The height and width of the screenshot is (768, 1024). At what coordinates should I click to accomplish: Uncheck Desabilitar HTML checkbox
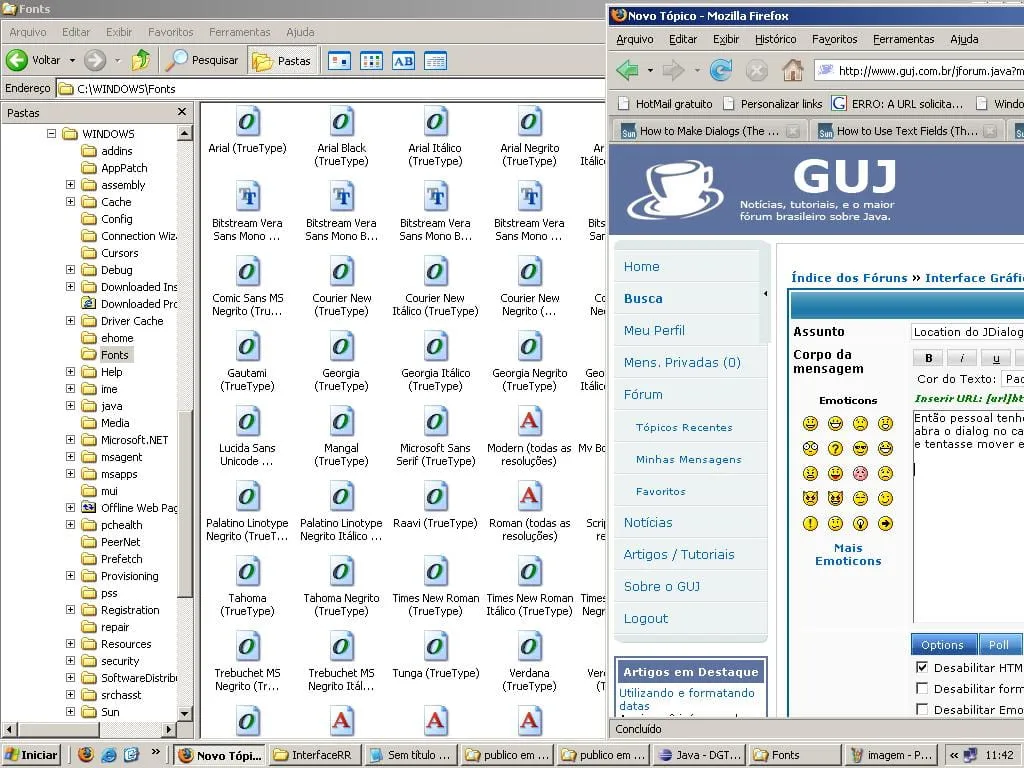[922, 667]
